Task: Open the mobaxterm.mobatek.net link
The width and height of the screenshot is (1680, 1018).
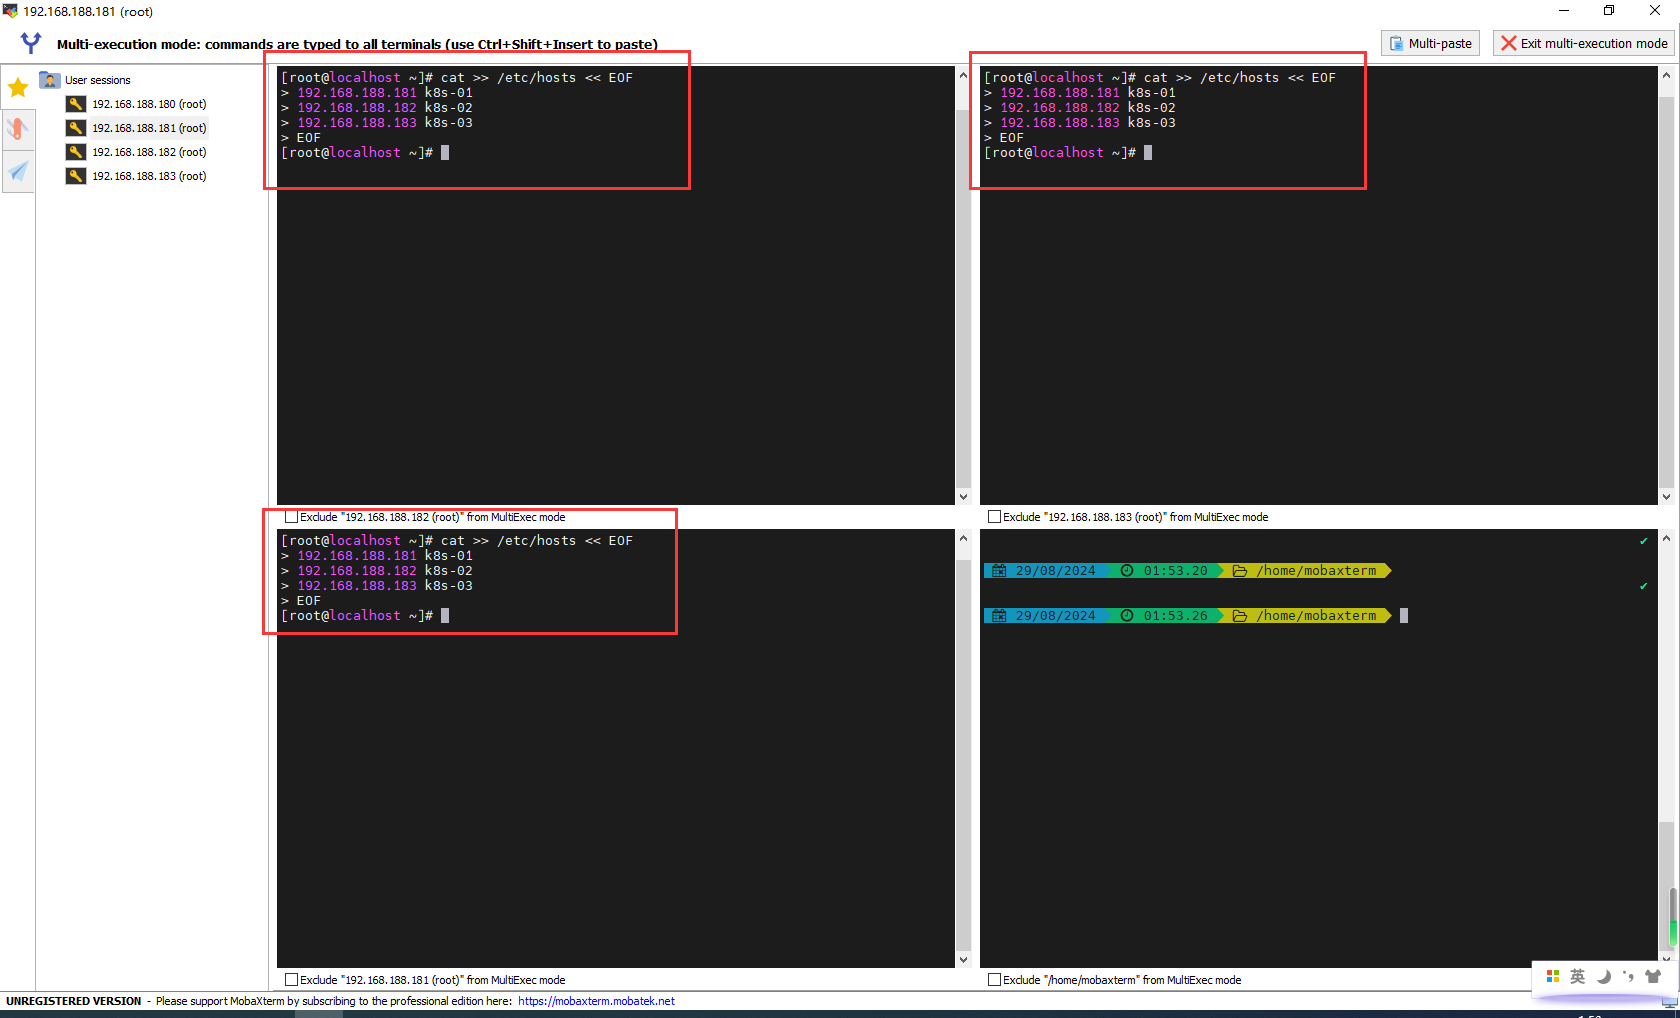Action: (x=596, y=1001)
